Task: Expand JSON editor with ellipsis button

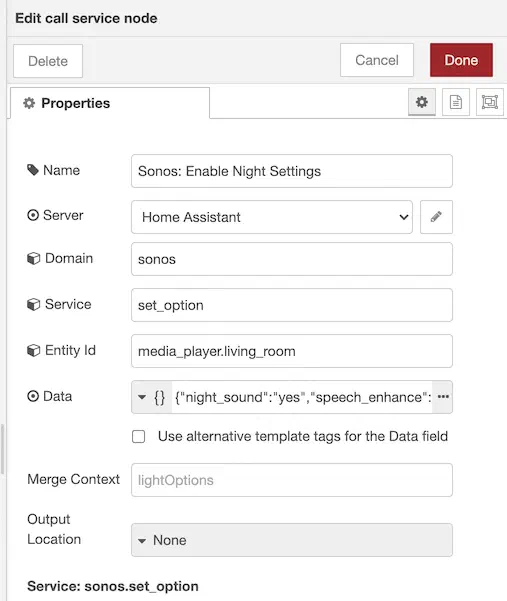Action: coord(443,397)
